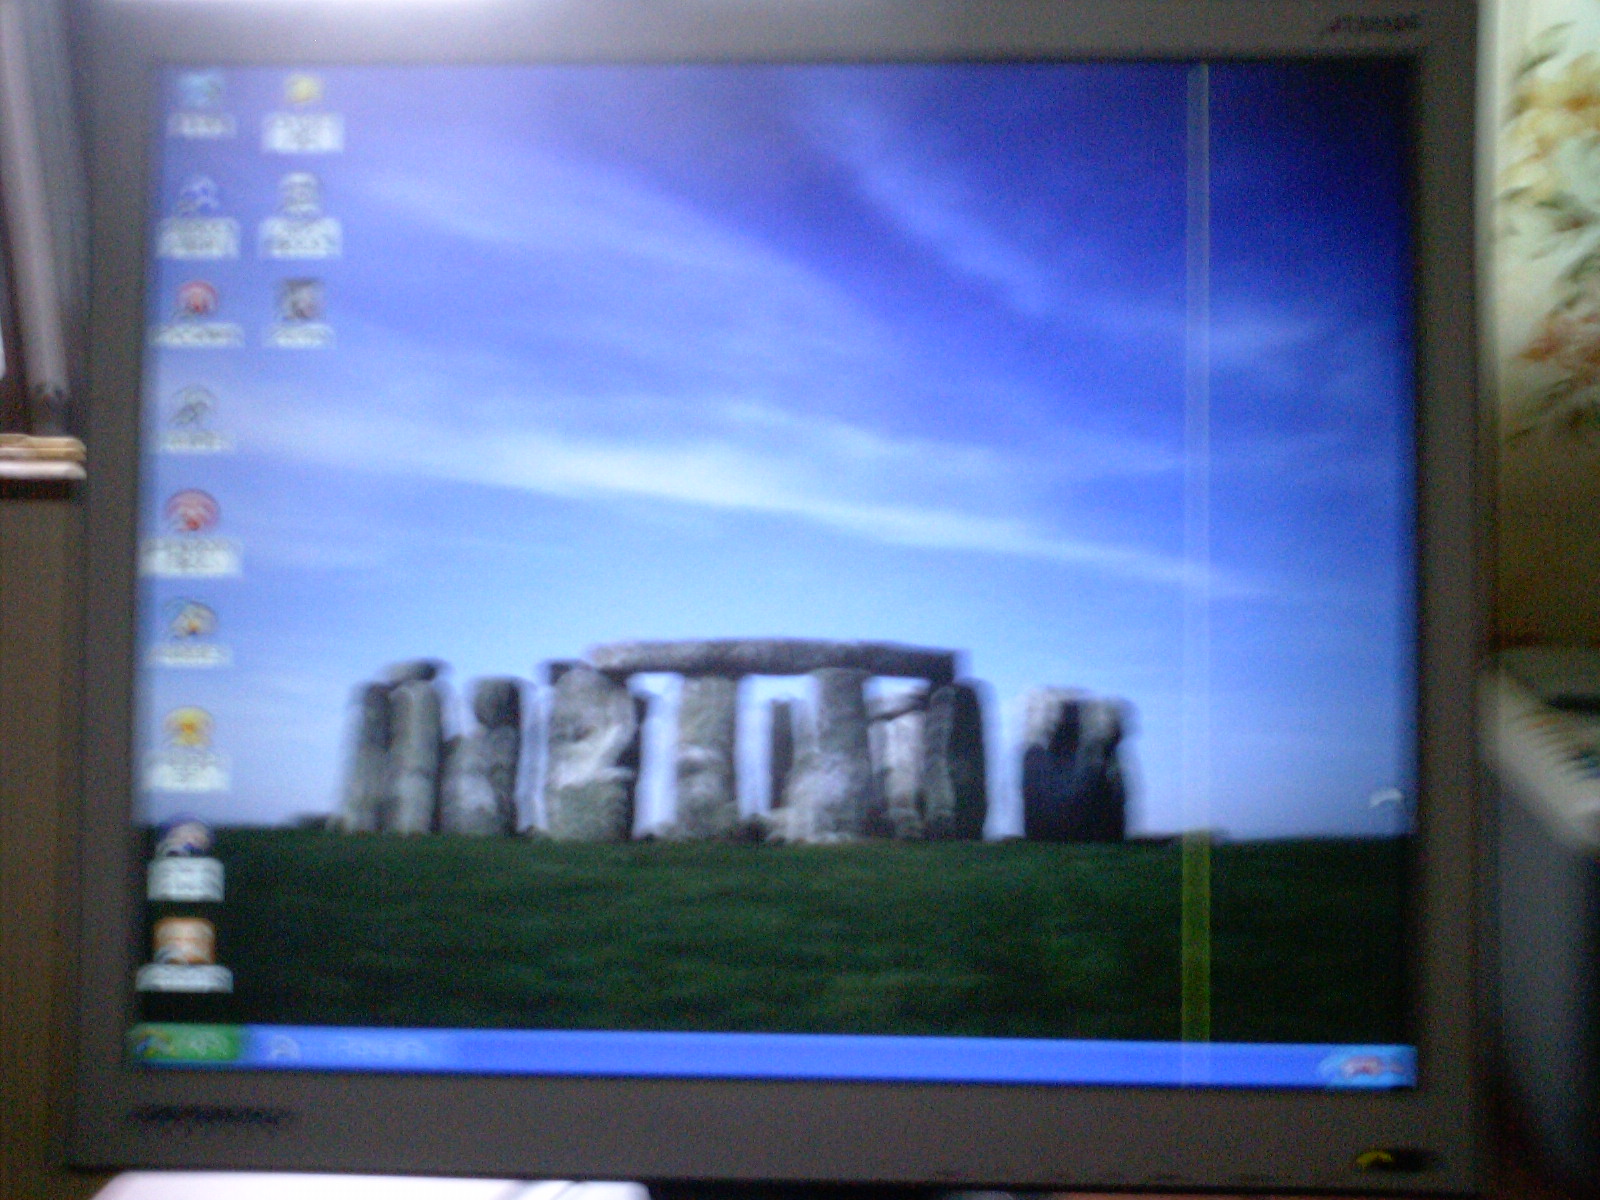
Task: Select the orange-tan icon at the column bottom
Action: 184,954
